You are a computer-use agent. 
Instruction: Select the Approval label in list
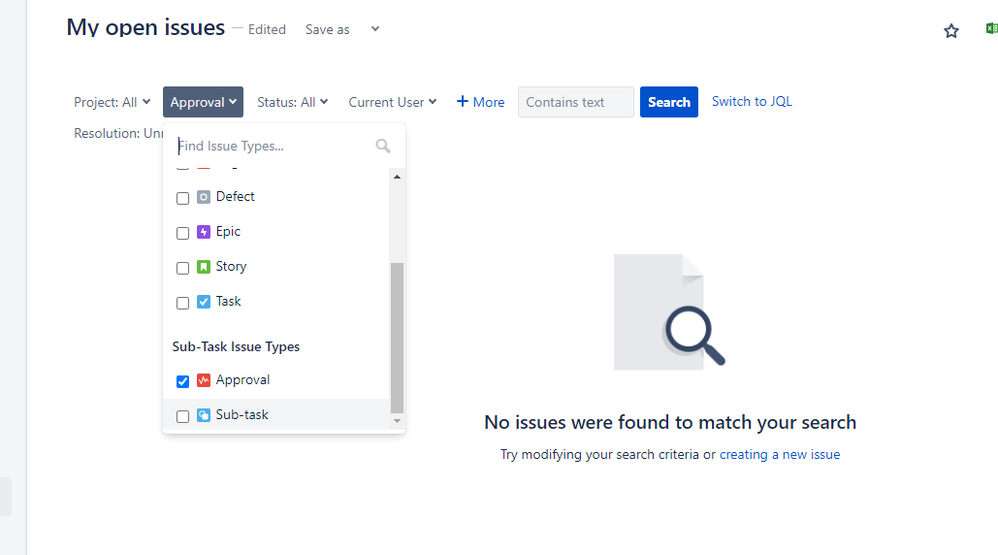point(242,380)
